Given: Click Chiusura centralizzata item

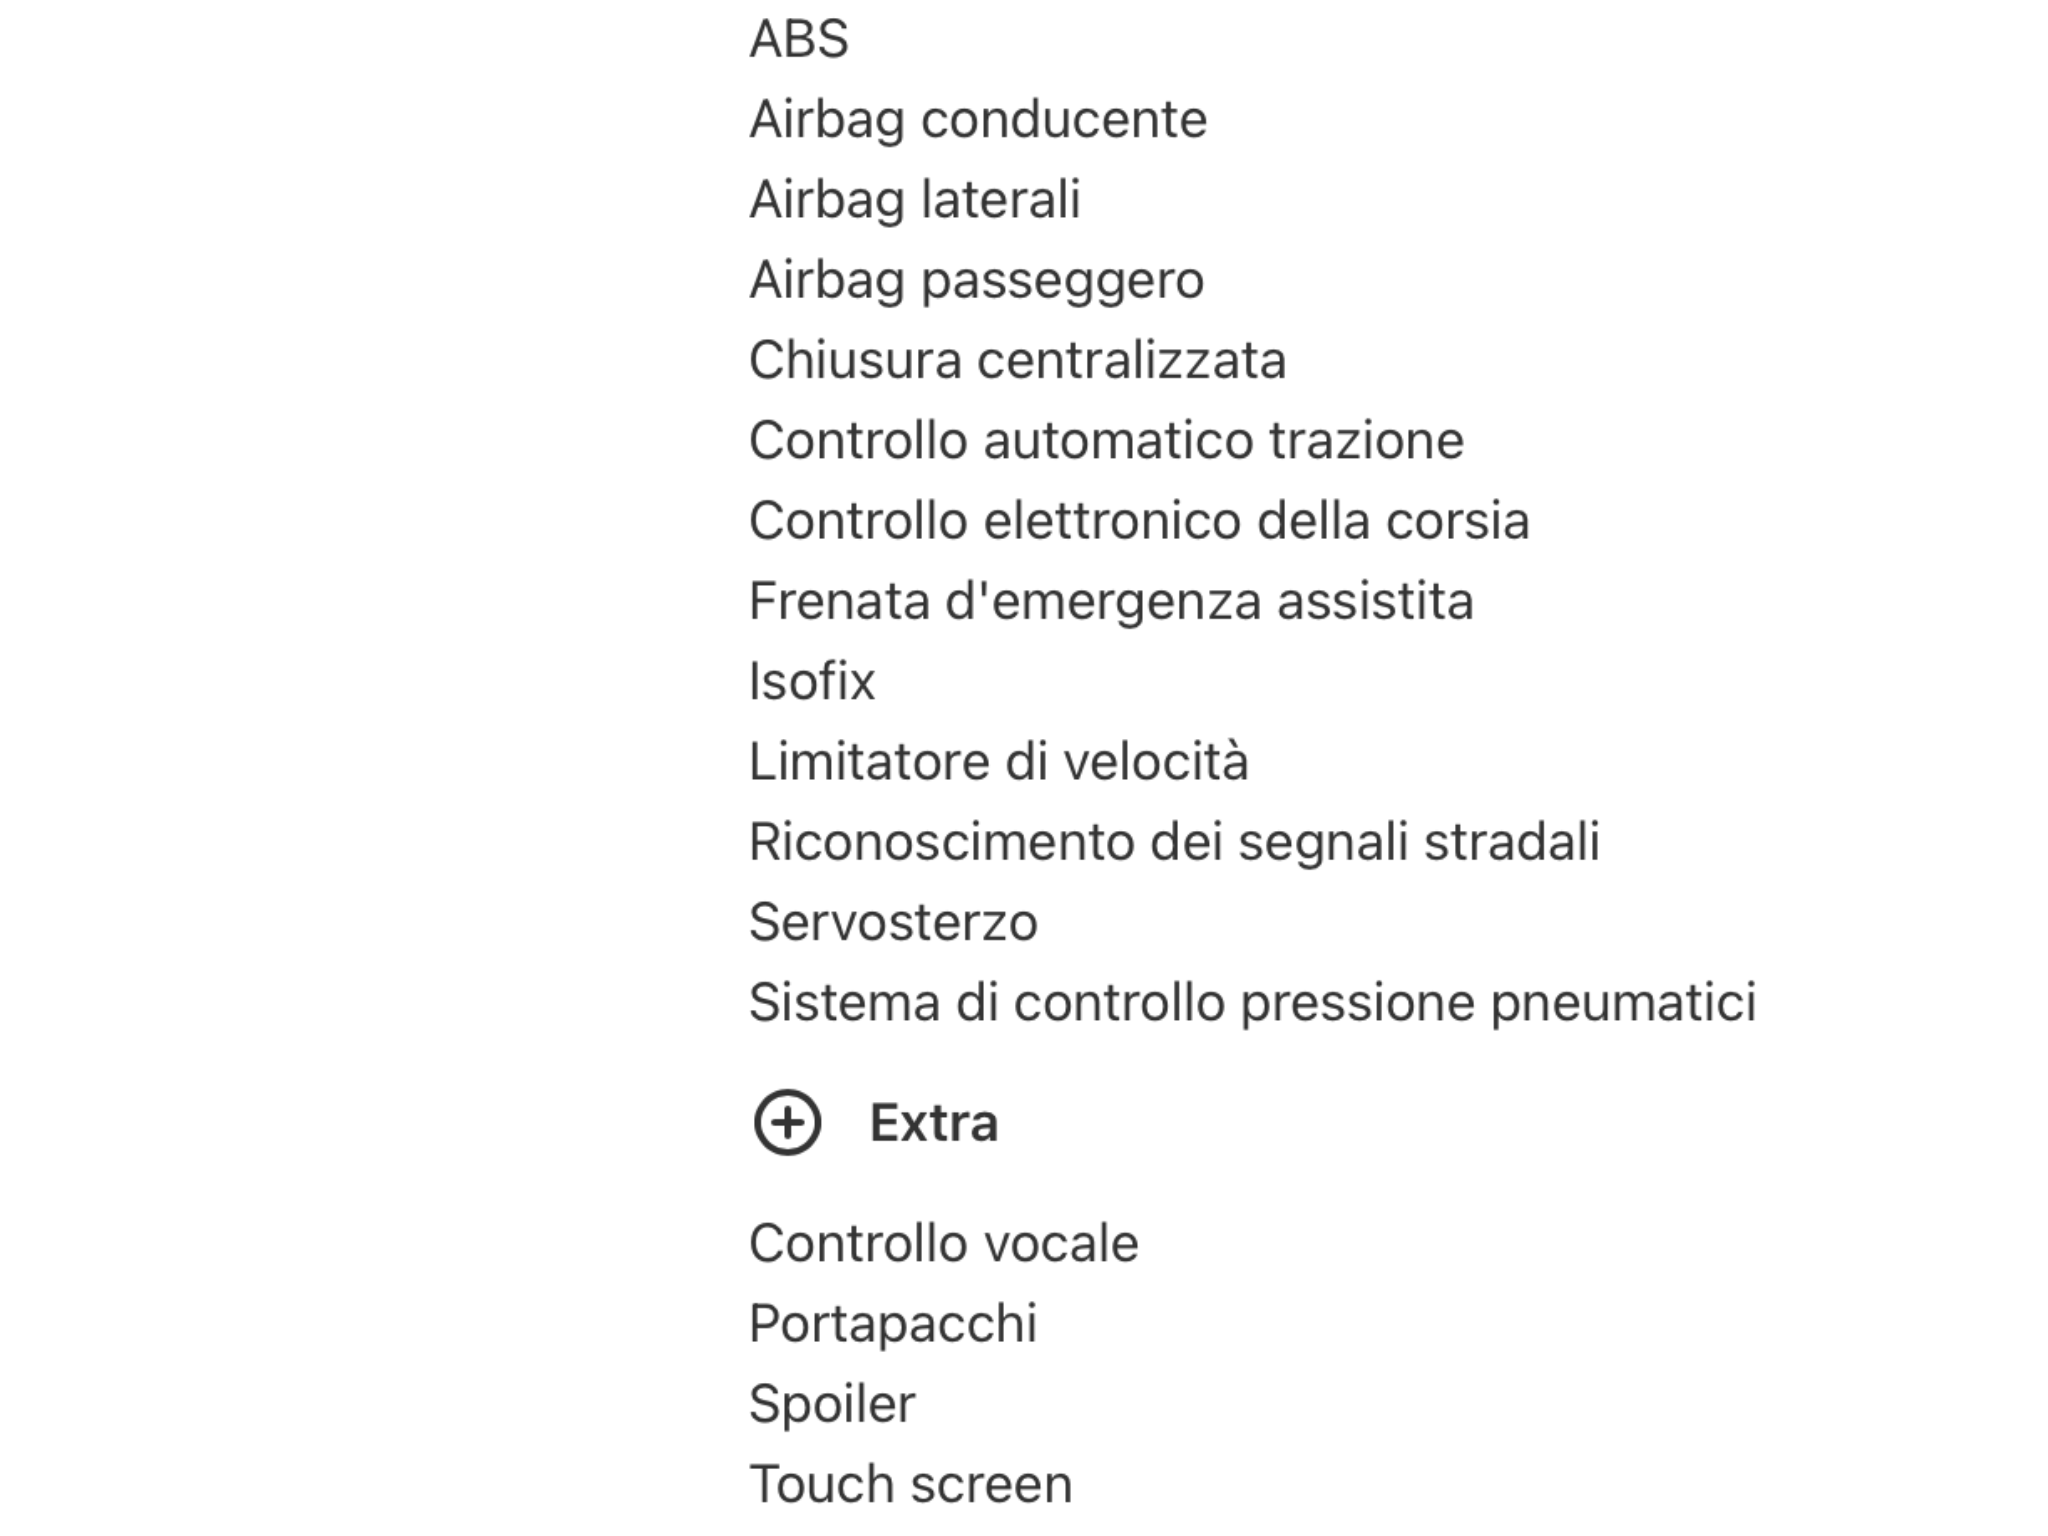Looking at the screenshot, I should 1018,360.
